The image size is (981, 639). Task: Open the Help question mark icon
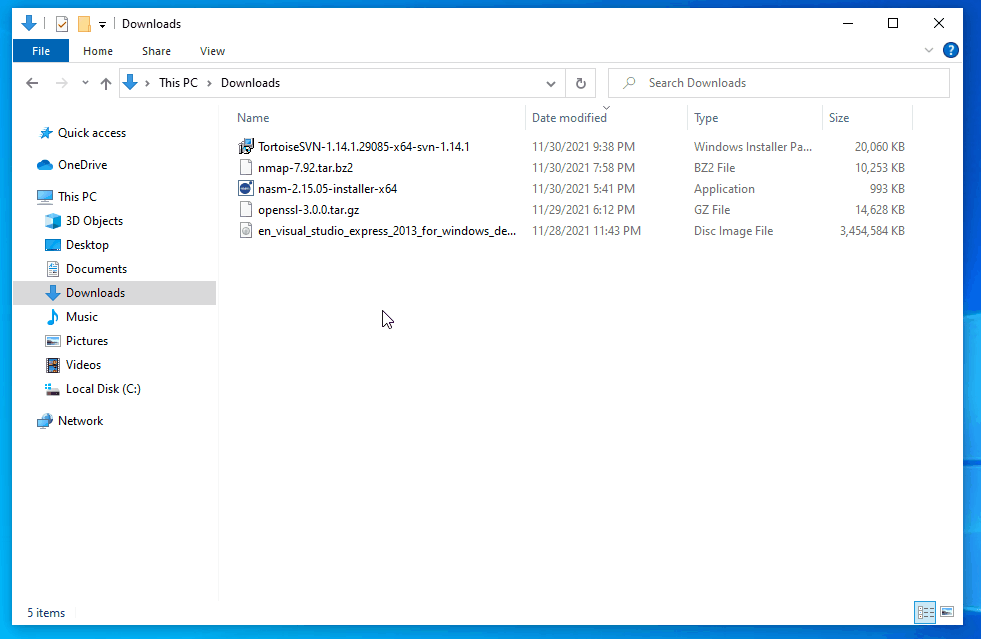tap(950, 50)
